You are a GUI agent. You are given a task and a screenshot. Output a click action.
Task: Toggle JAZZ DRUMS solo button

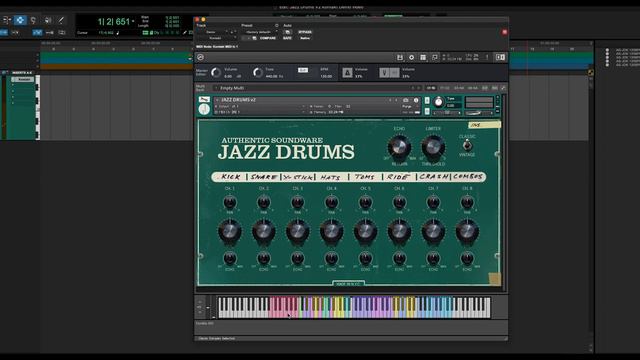tap(427, 100)
